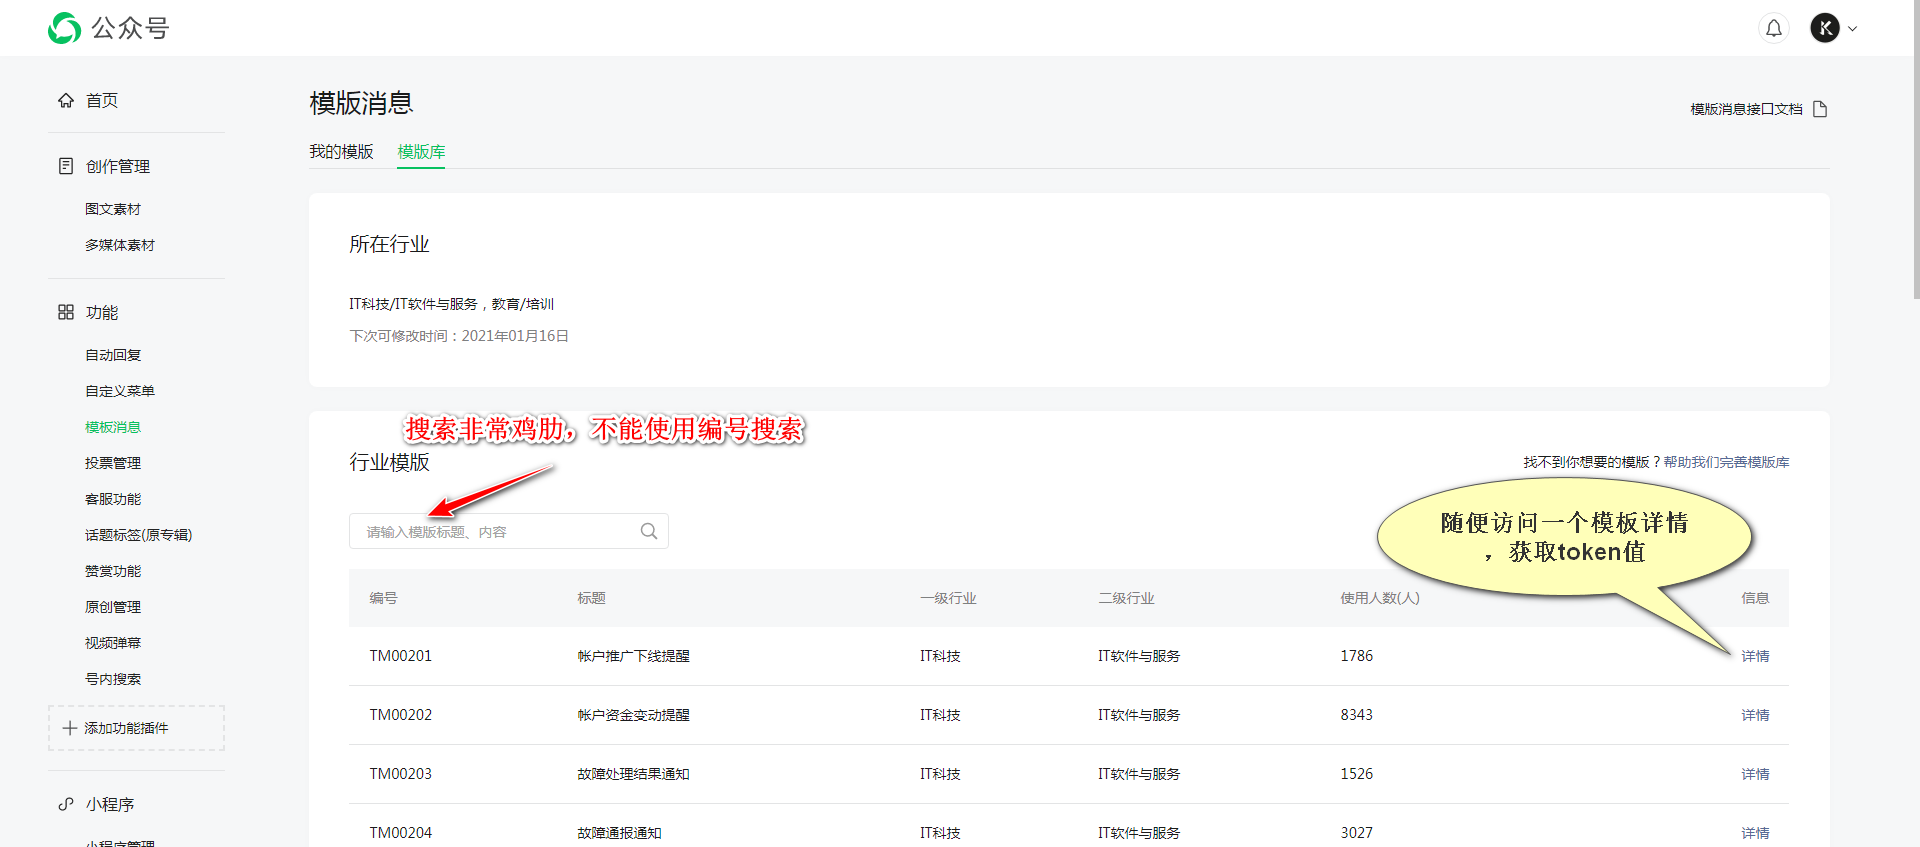Open 图文素材 under 创作管理
This screenshot has height=847, width=1920.
[113, 209]
